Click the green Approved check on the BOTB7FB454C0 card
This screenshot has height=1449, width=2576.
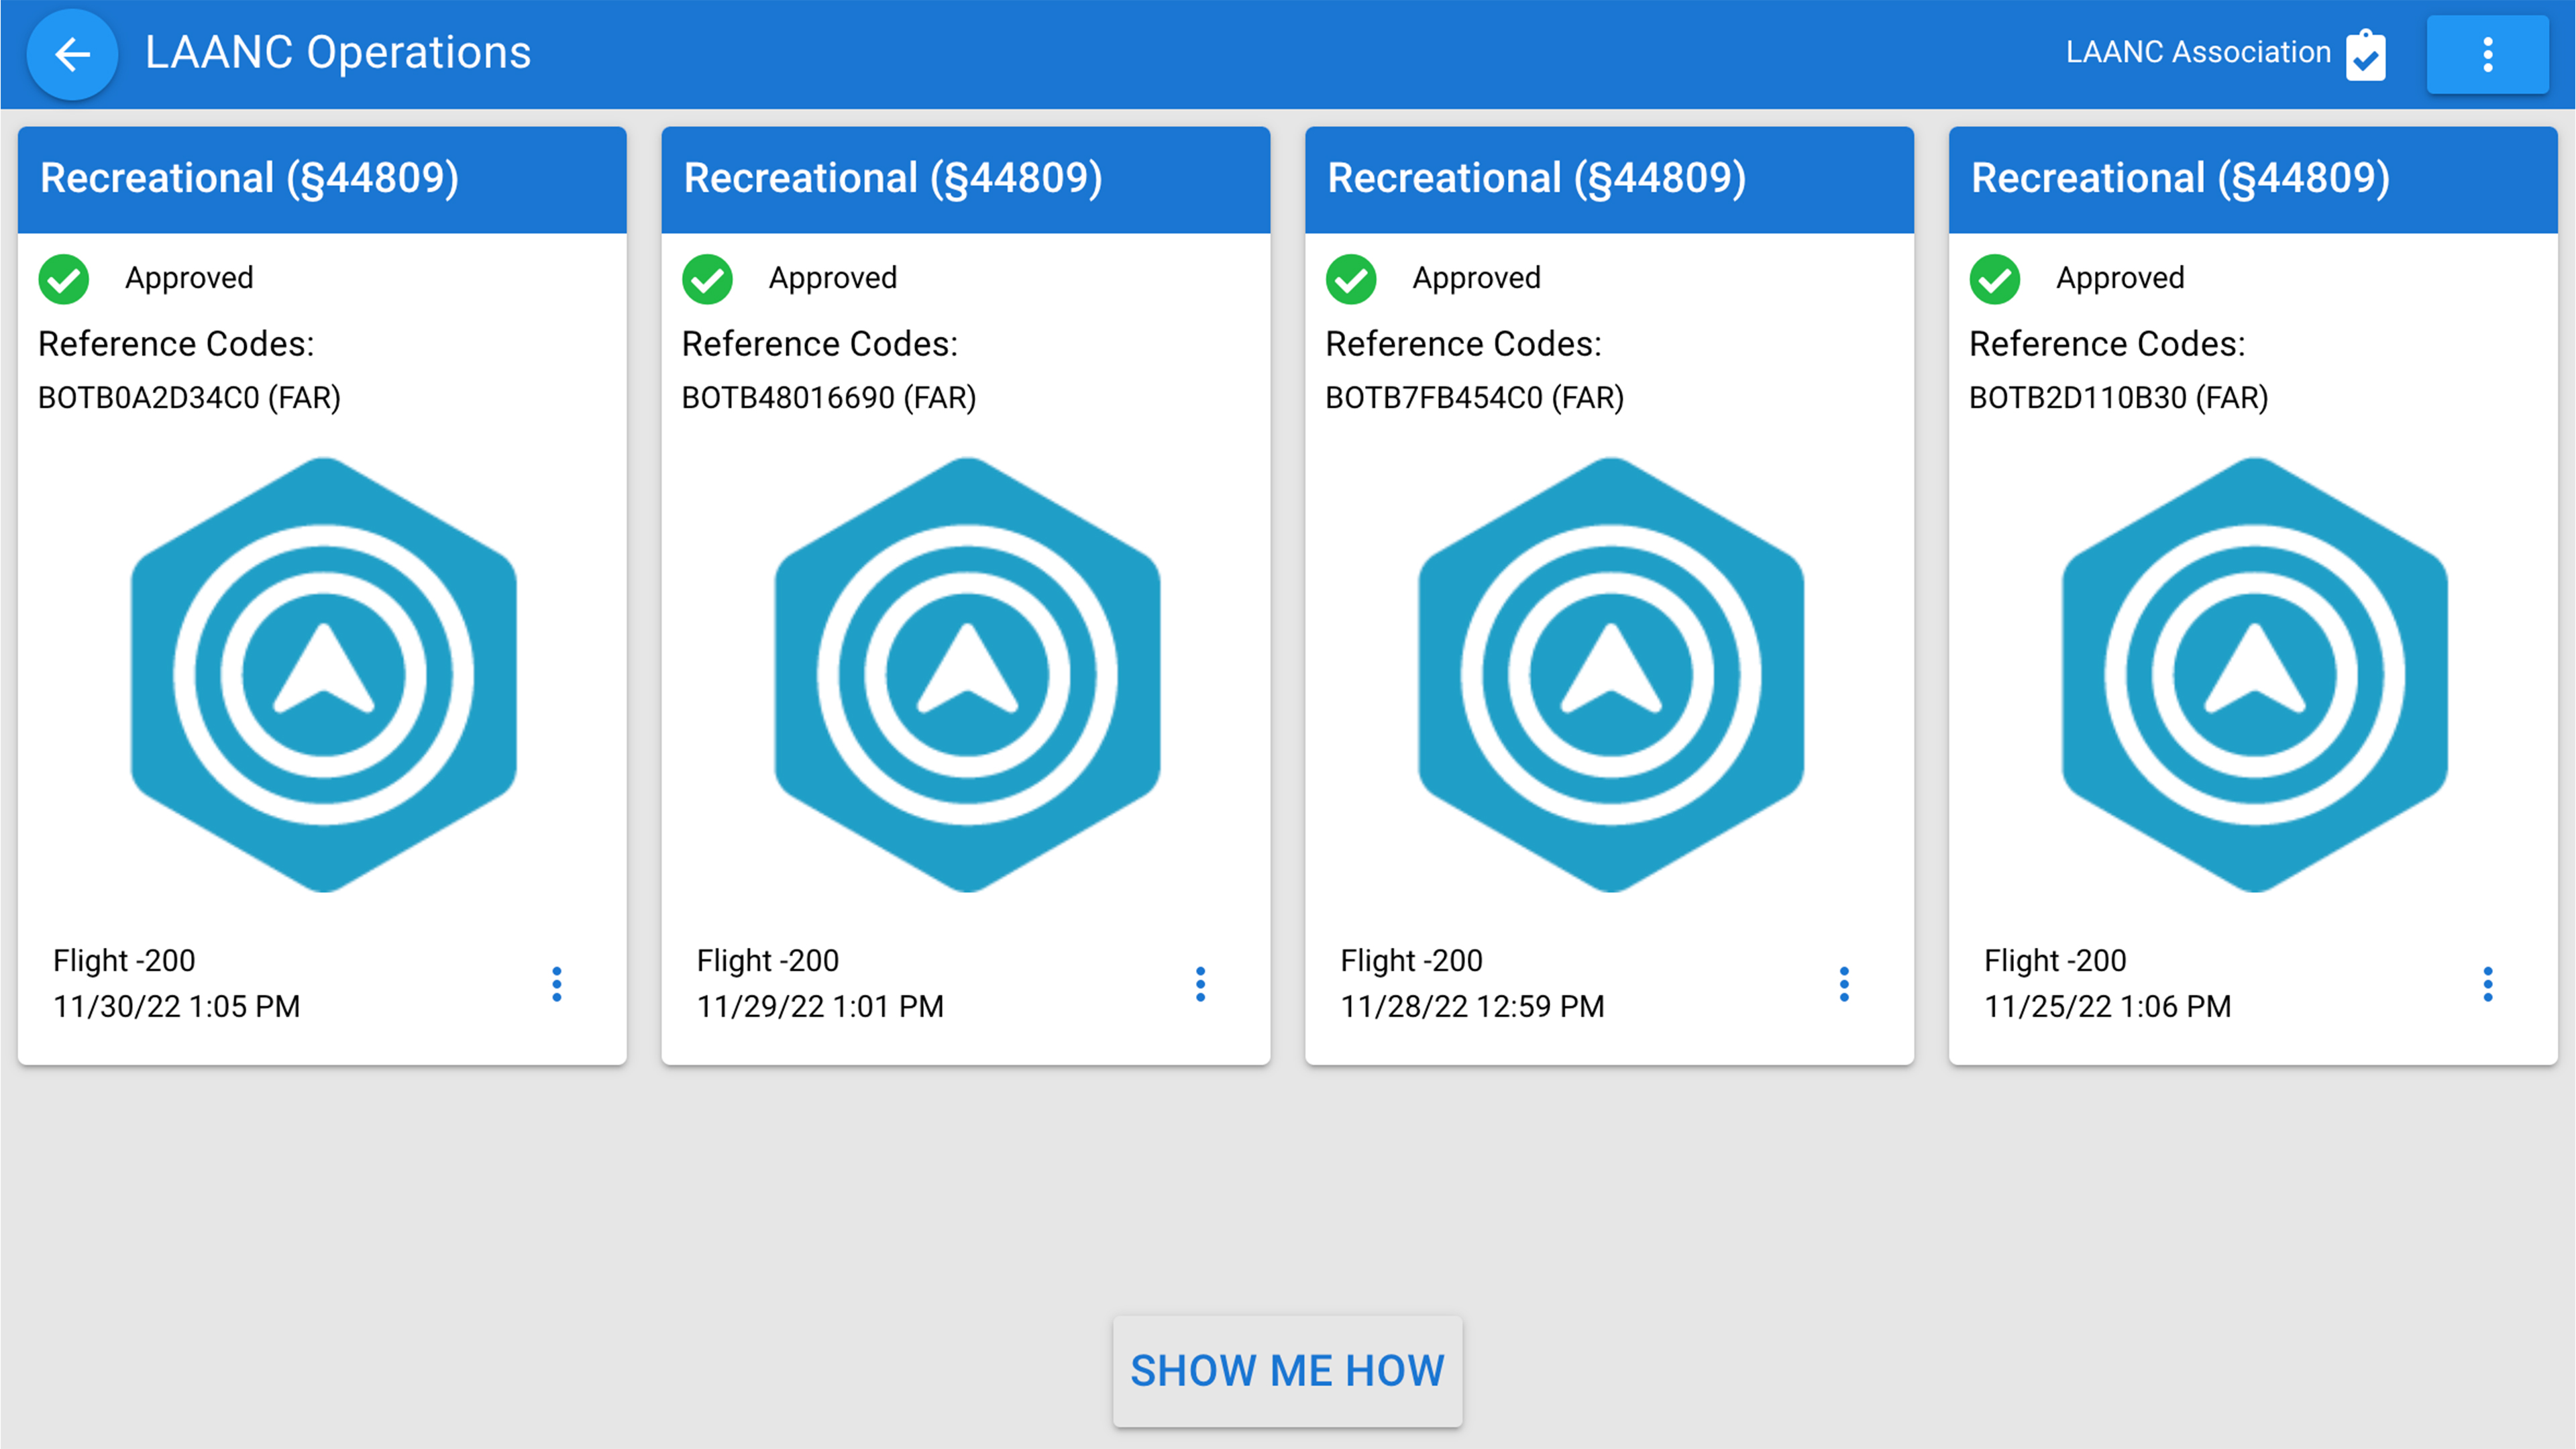pos(1351,279)
